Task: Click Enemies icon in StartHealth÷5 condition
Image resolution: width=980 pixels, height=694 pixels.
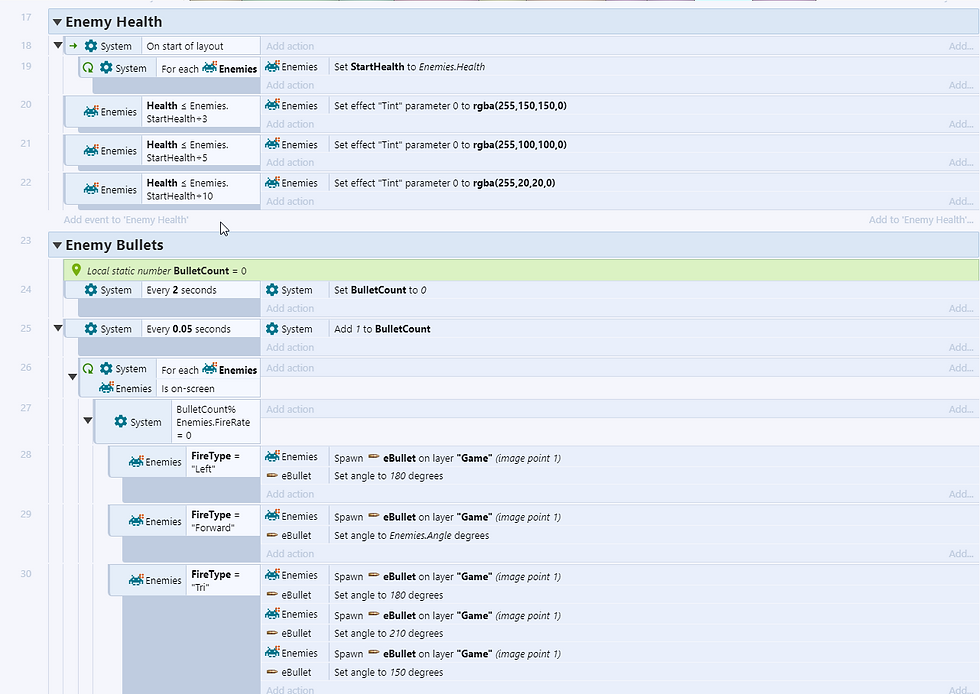Action: (91, 150)
